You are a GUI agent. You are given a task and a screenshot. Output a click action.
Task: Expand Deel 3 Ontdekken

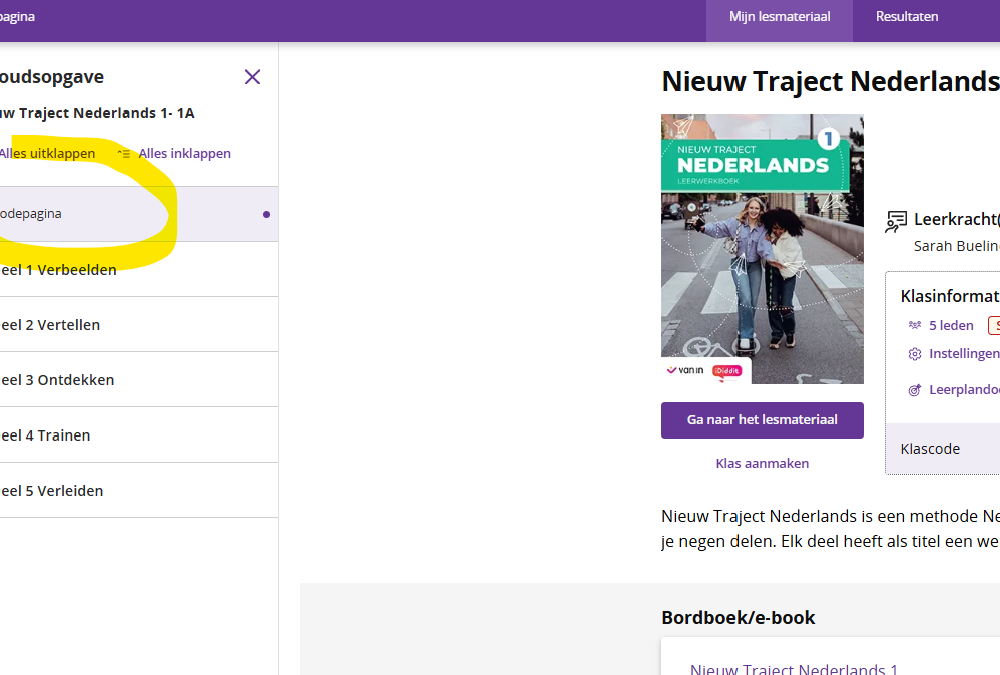point(57,379)
